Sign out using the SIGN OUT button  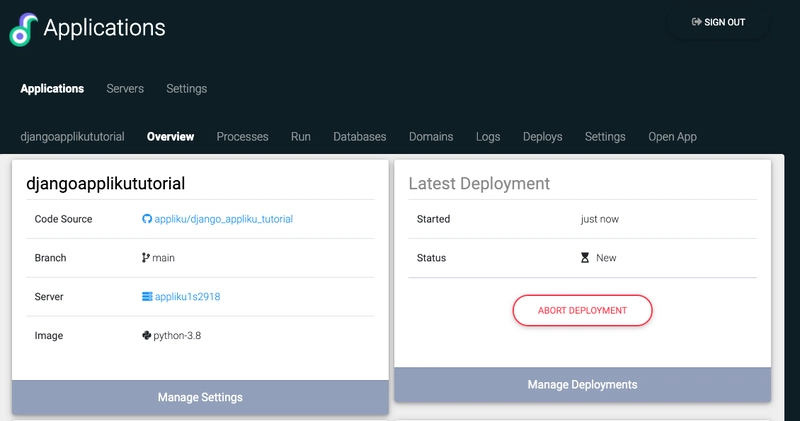coord(718,22)
